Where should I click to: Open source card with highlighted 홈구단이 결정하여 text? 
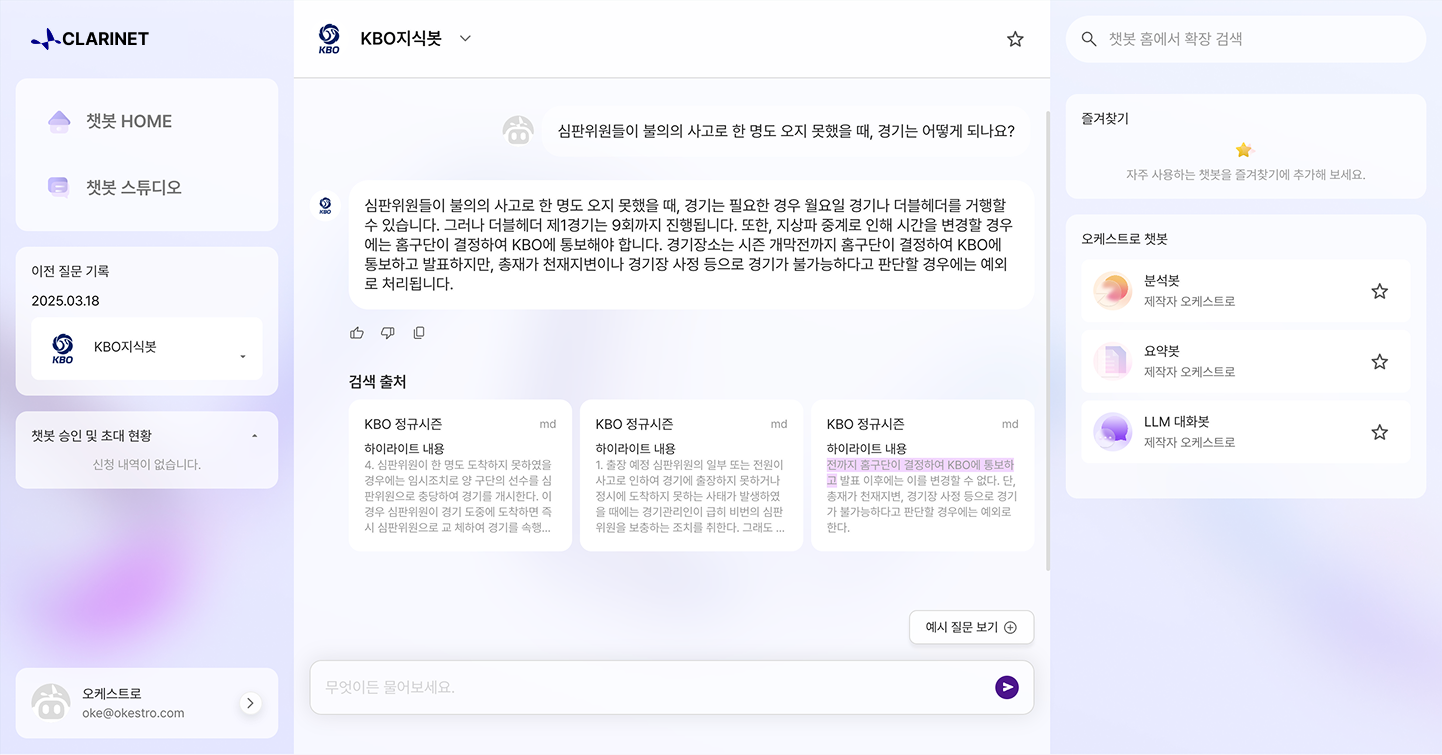point(922,476)
